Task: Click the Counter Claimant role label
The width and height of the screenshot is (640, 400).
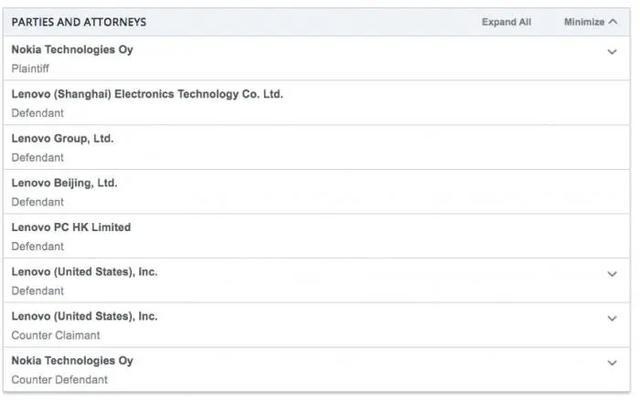Action: point(56,336)
